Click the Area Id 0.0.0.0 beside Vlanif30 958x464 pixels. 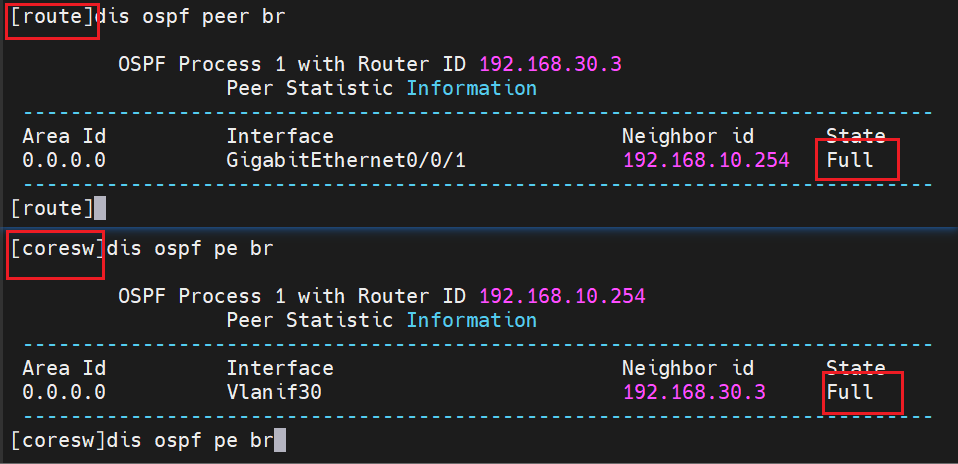[x=63, y=392]
